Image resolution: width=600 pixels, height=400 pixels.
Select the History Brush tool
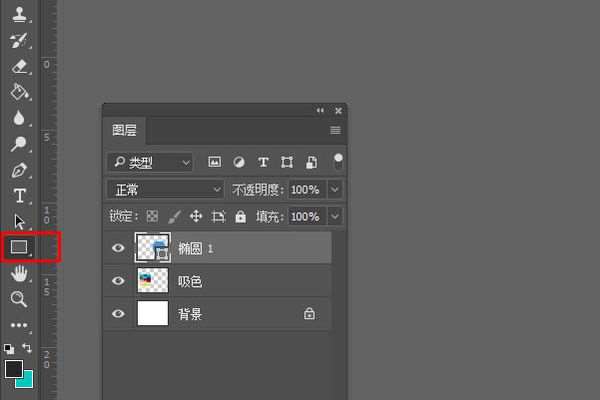tap(19, 40)
